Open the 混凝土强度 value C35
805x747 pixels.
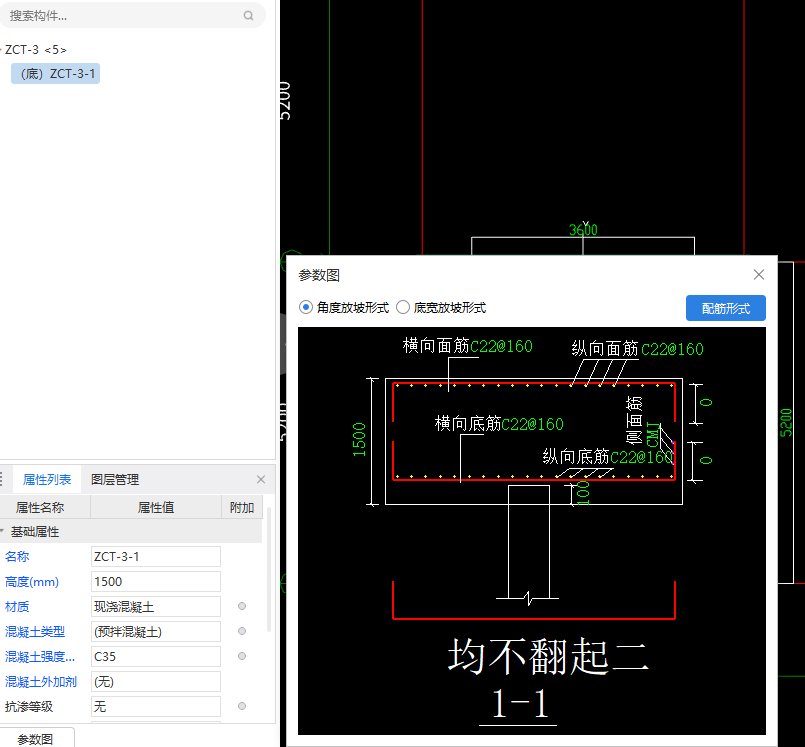coord(156,657)
